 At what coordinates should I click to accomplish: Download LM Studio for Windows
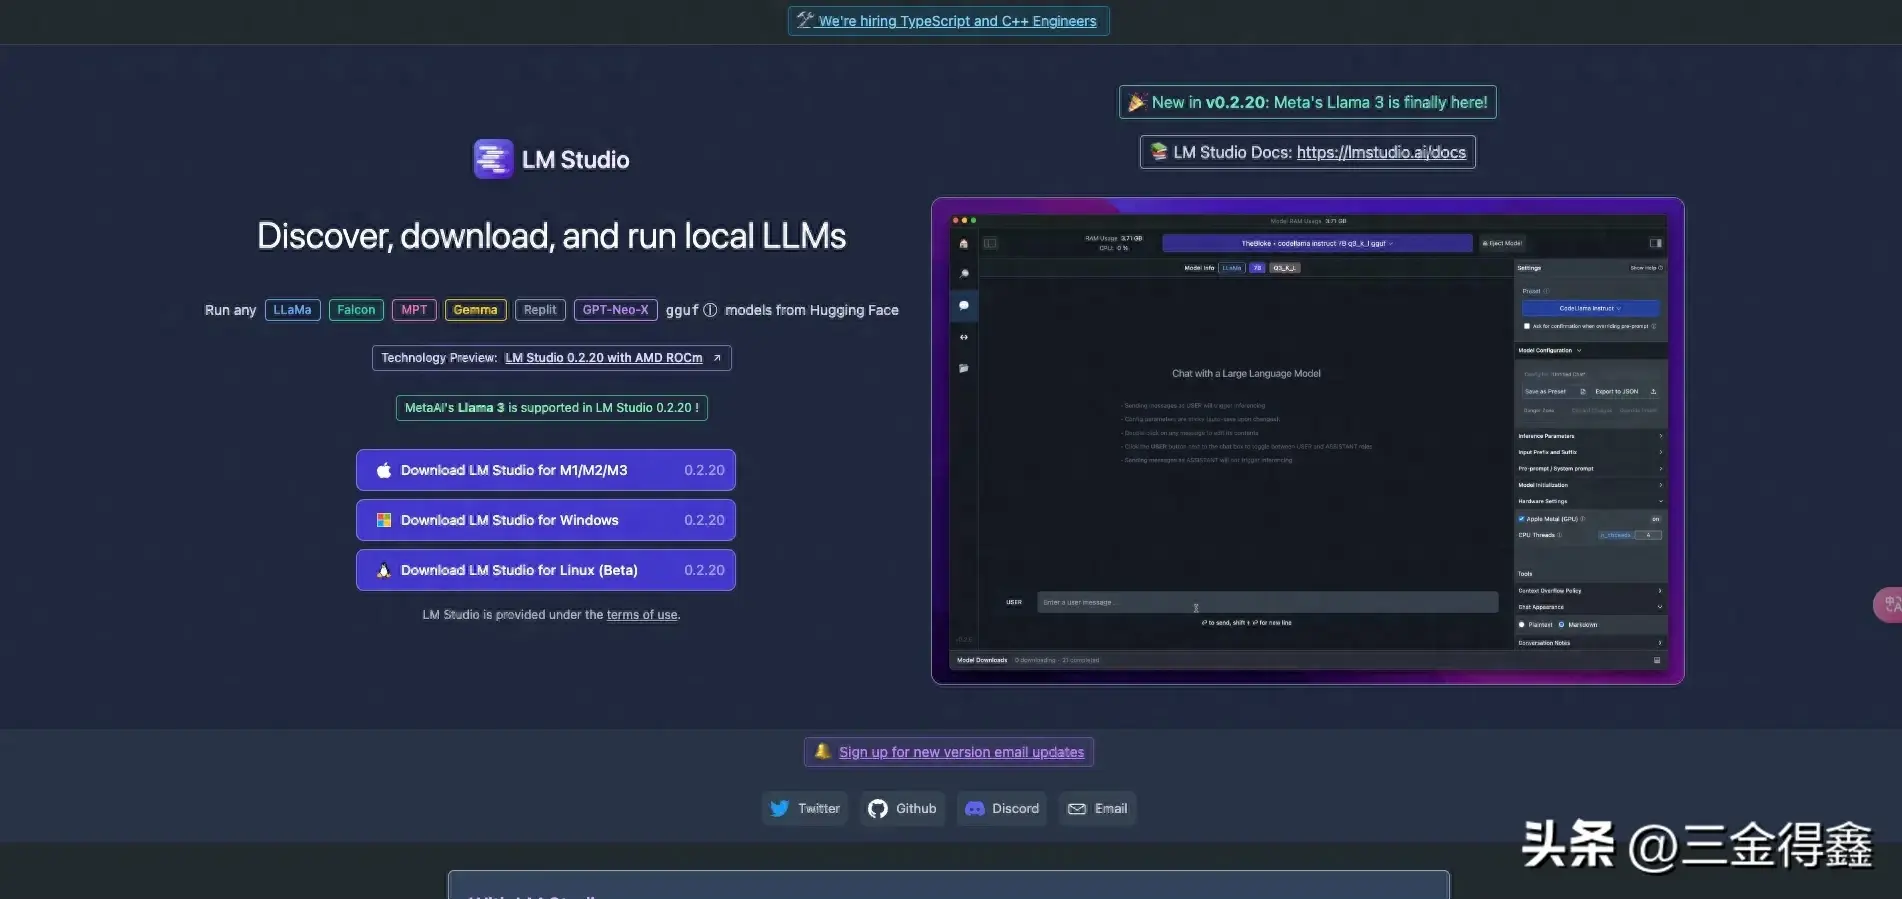tap(546, 520)
